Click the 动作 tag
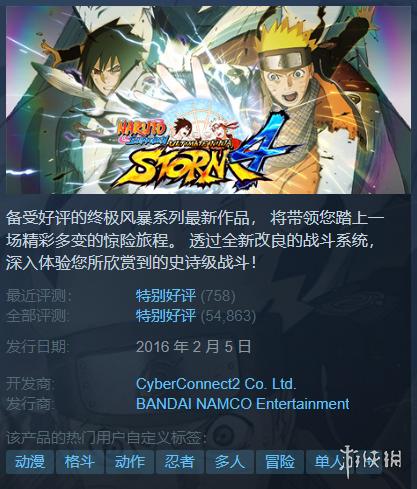Image resolution: width=417 pixels, height=489 pixels. point(130,462)
